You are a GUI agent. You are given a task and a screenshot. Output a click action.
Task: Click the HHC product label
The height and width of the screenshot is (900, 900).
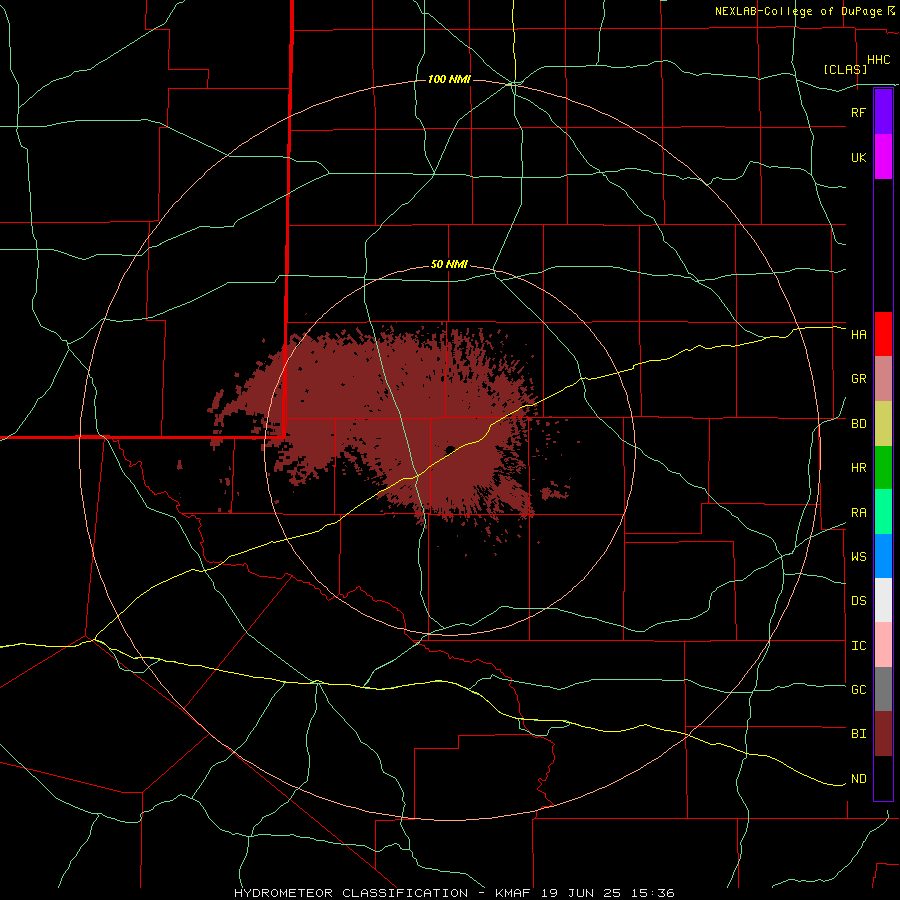click(878, 60)
